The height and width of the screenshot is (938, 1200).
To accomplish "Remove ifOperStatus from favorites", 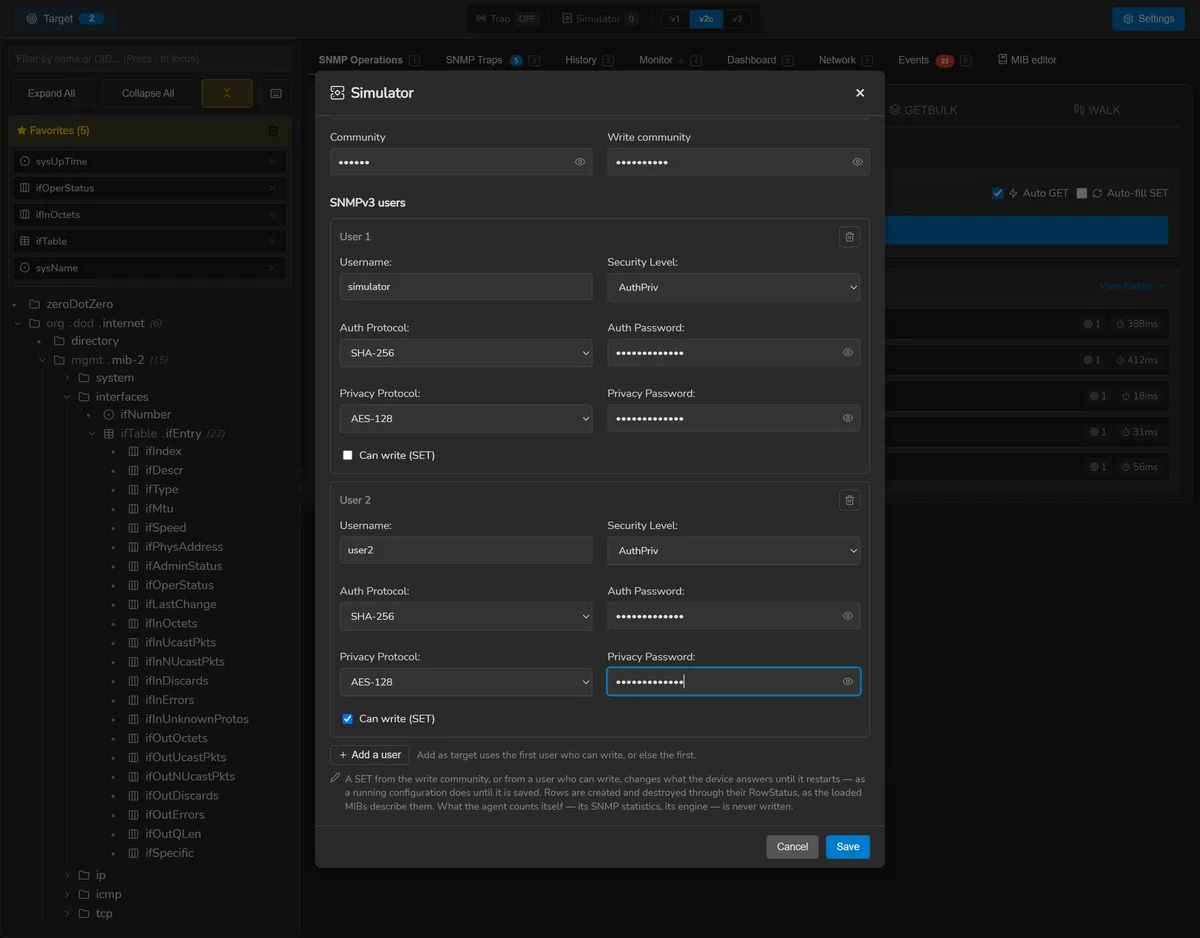I will click(272, 188).
